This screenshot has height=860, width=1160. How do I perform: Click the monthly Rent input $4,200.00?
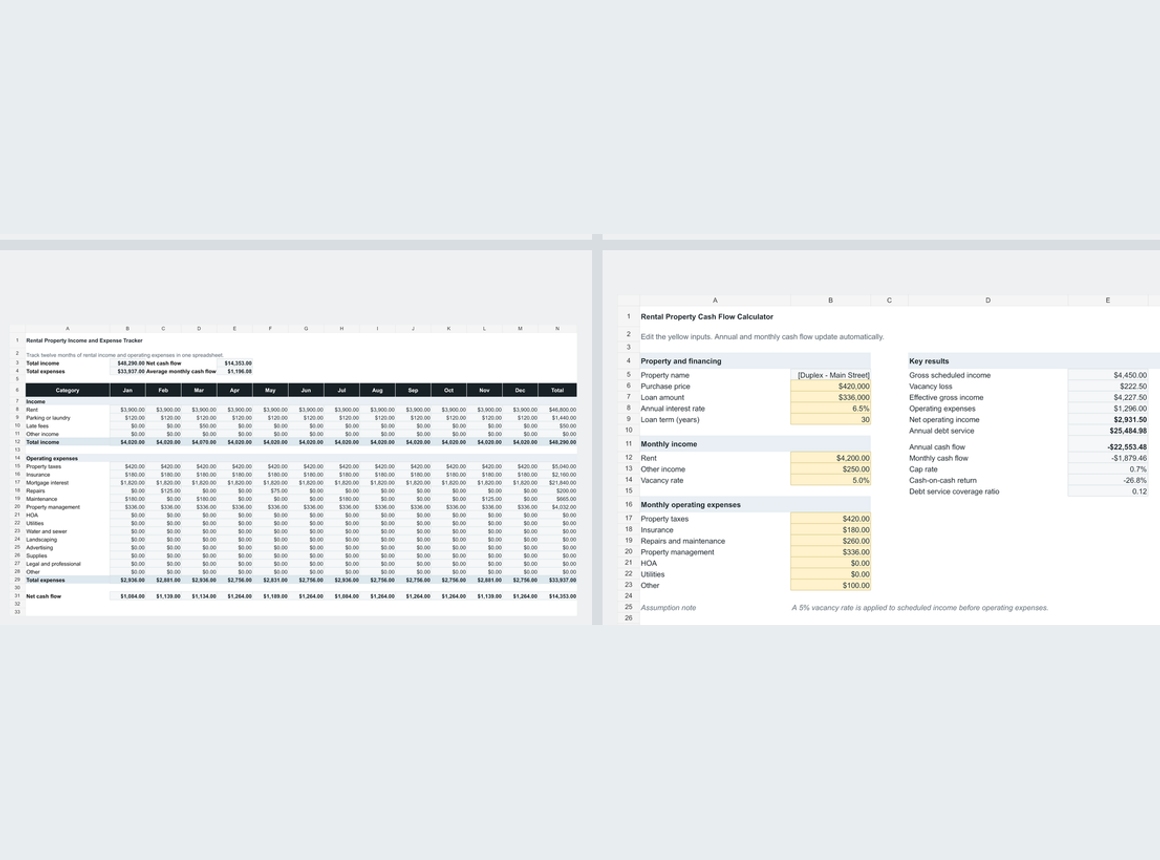pyautogui.click(x=830, y=458)
